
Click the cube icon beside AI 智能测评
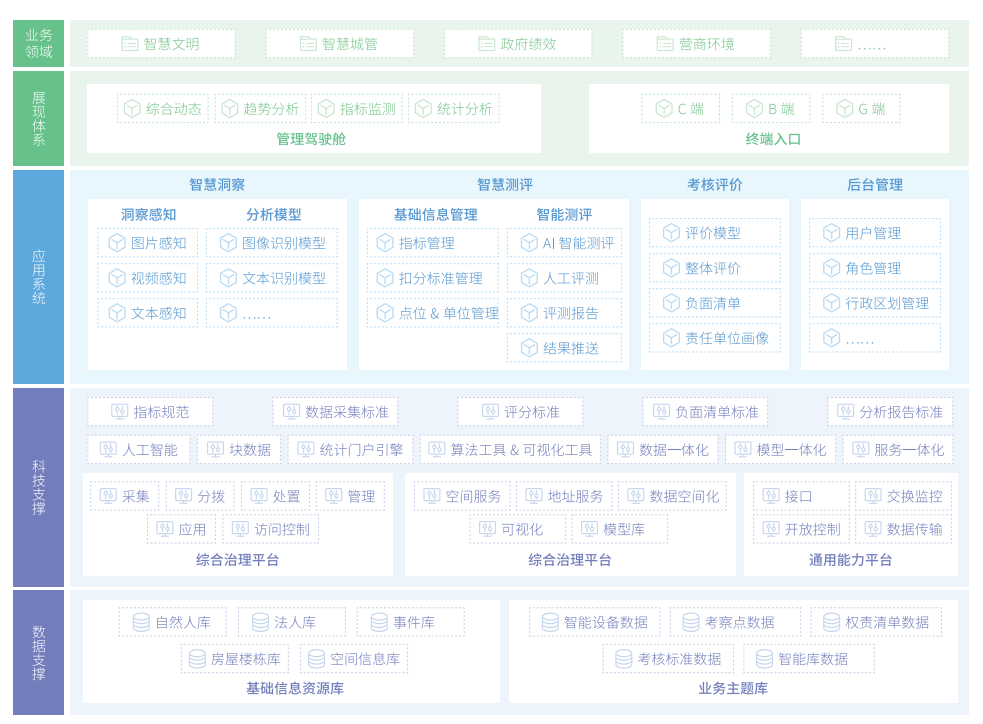click(x=529, y=243)
